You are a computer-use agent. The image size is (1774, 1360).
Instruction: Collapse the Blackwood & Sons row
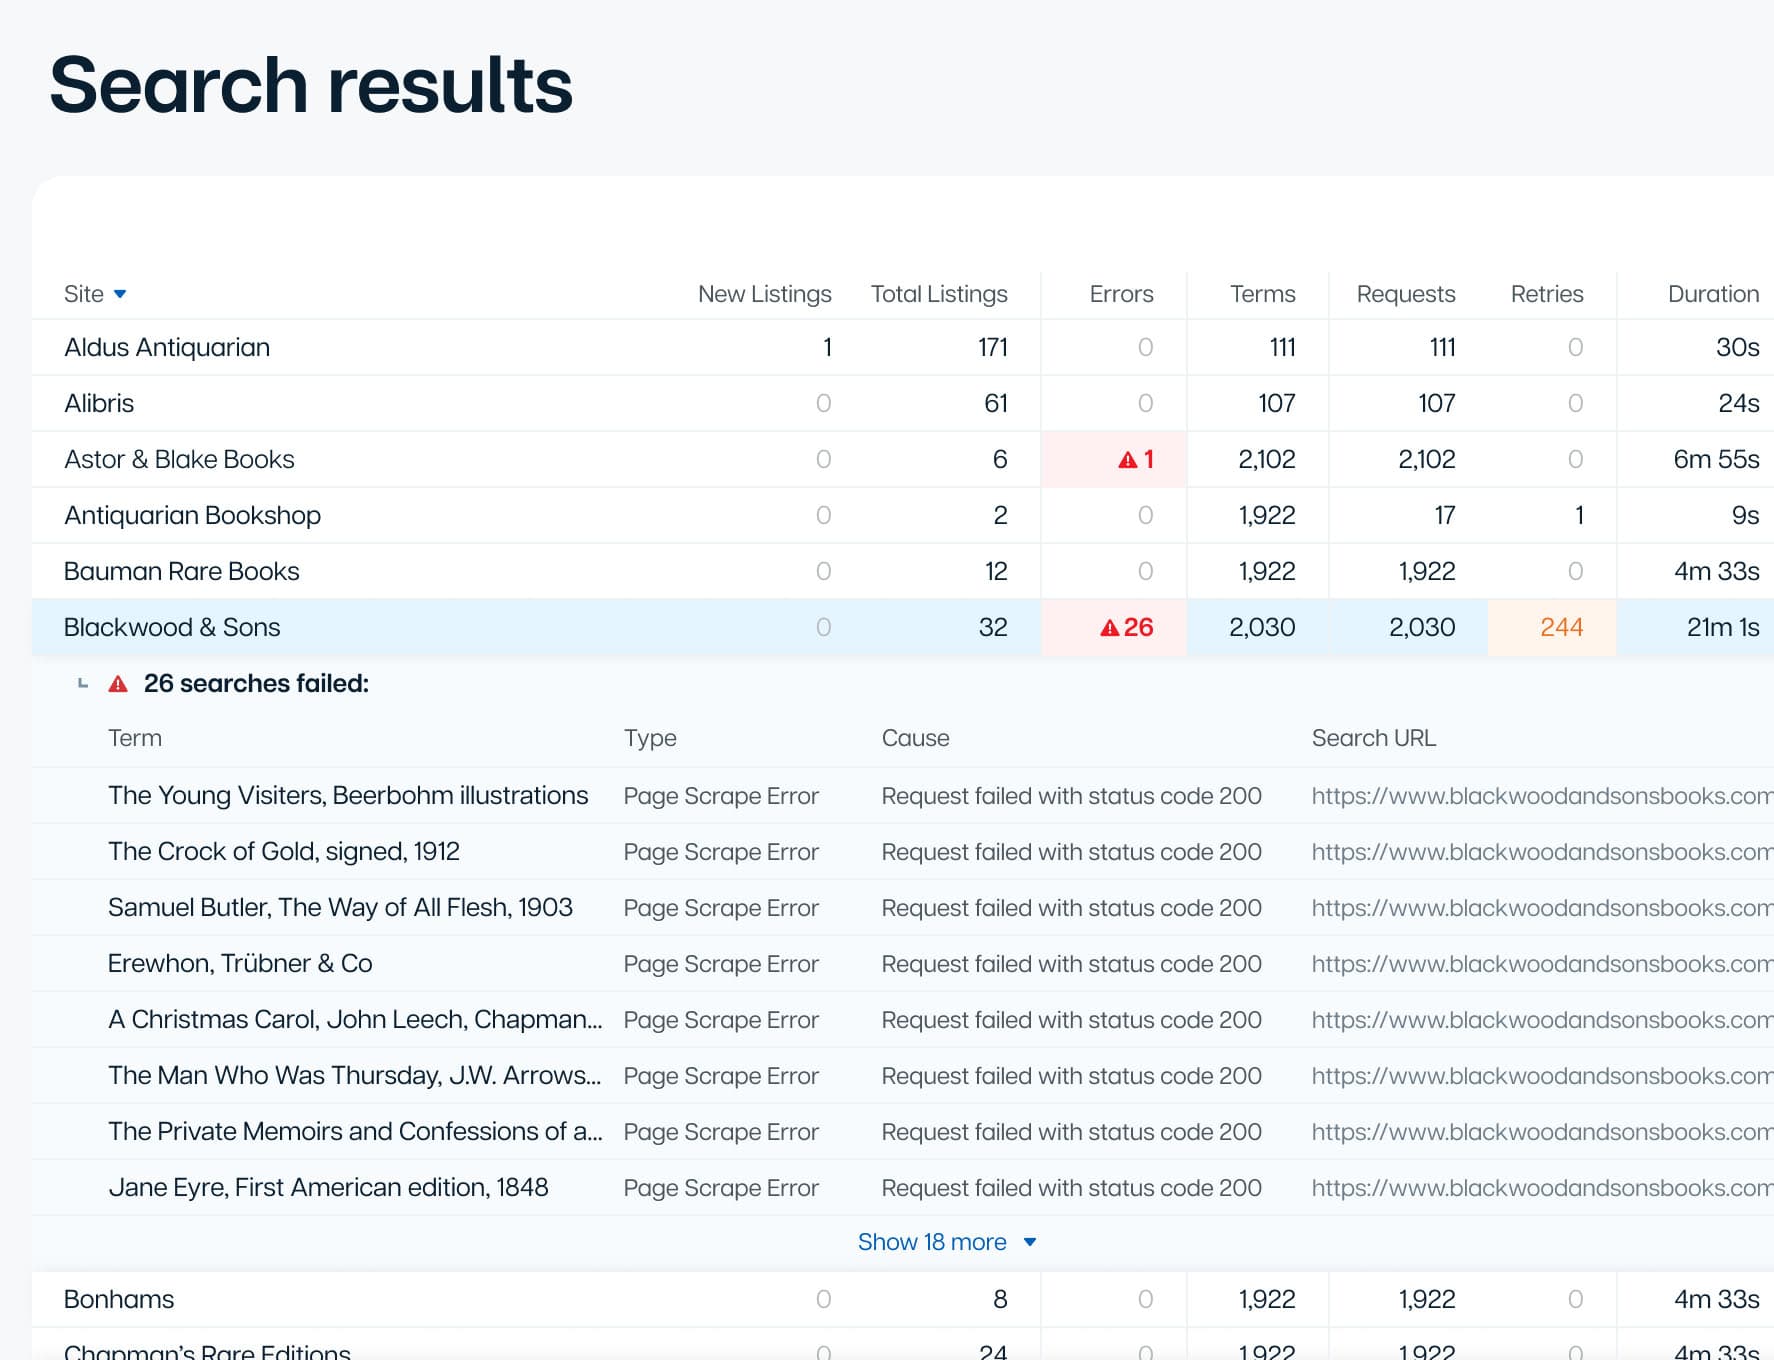pos(903,628)
